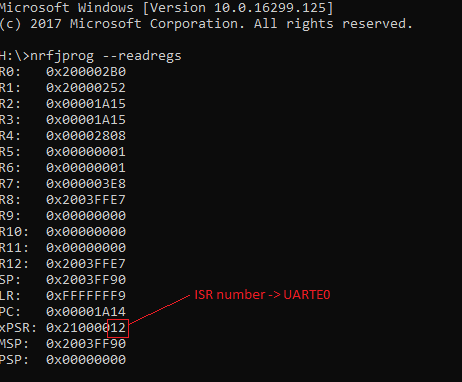Click the red box highlighting 12 in xPSR
This screenshot has height=382, width=462.
click(x=118, y=328)
